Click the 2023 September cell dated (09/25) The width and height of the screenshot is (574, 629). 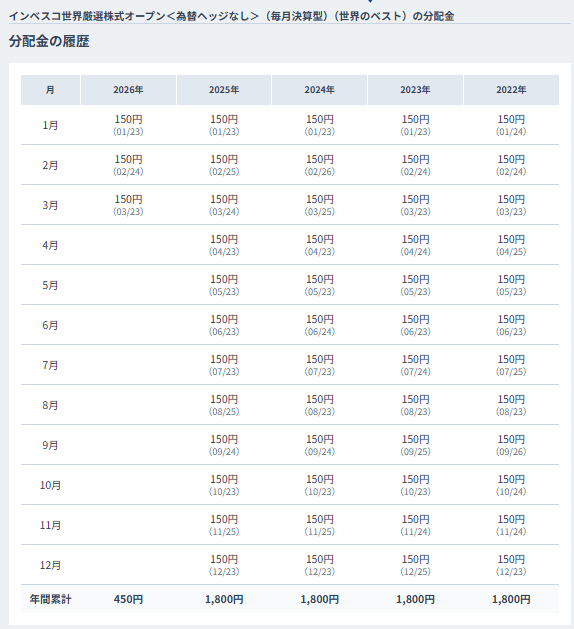click(415, 445)
